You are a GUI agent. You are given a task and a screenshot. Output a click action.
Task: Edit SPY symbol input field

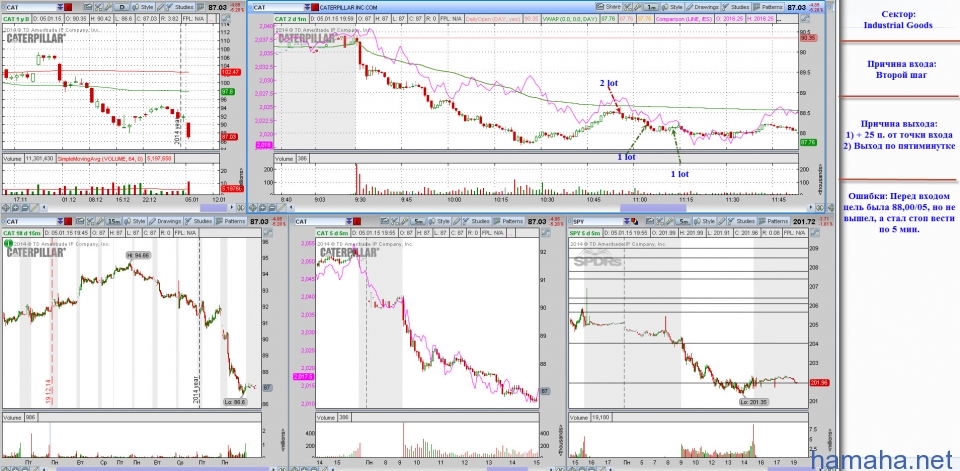[598, 221]
